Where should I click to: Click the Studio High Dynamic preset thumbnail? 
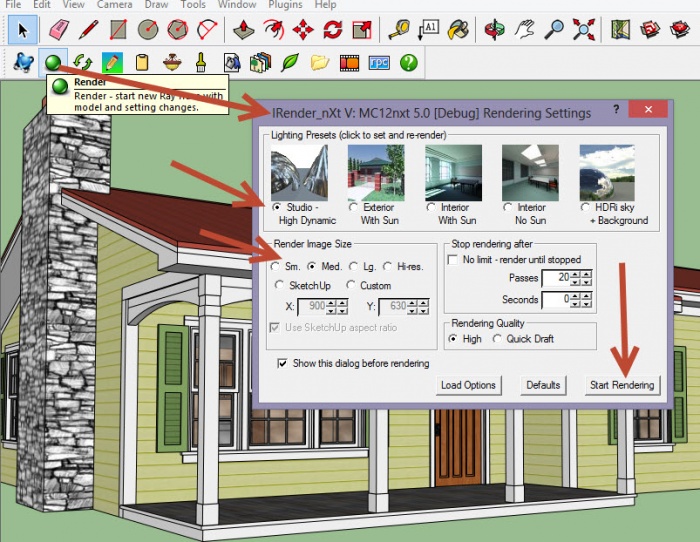coord(299,173)
